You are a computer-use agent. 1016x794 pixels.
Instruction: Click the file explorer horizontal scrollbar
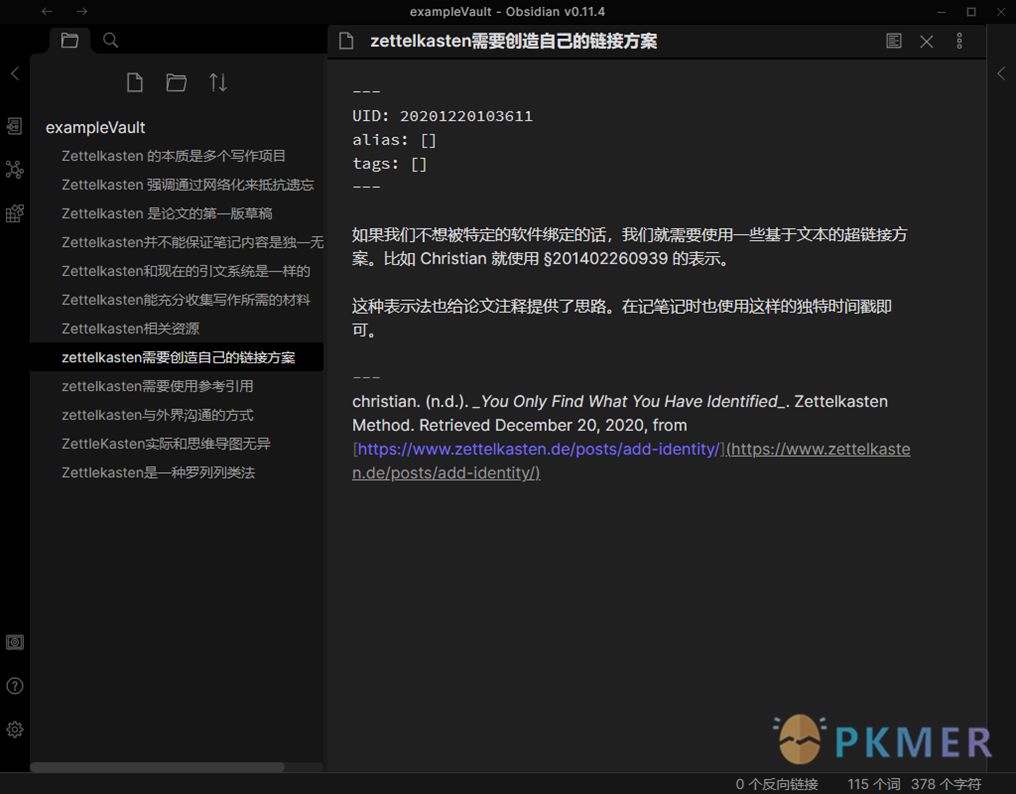point(157,767)
